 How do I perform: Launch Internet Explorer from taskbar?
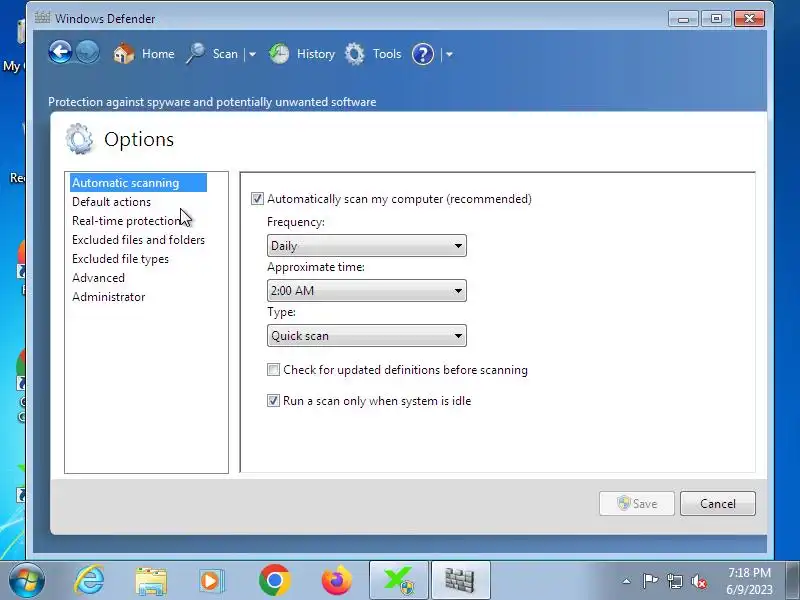pyautogui.click(x=89, y=580)
